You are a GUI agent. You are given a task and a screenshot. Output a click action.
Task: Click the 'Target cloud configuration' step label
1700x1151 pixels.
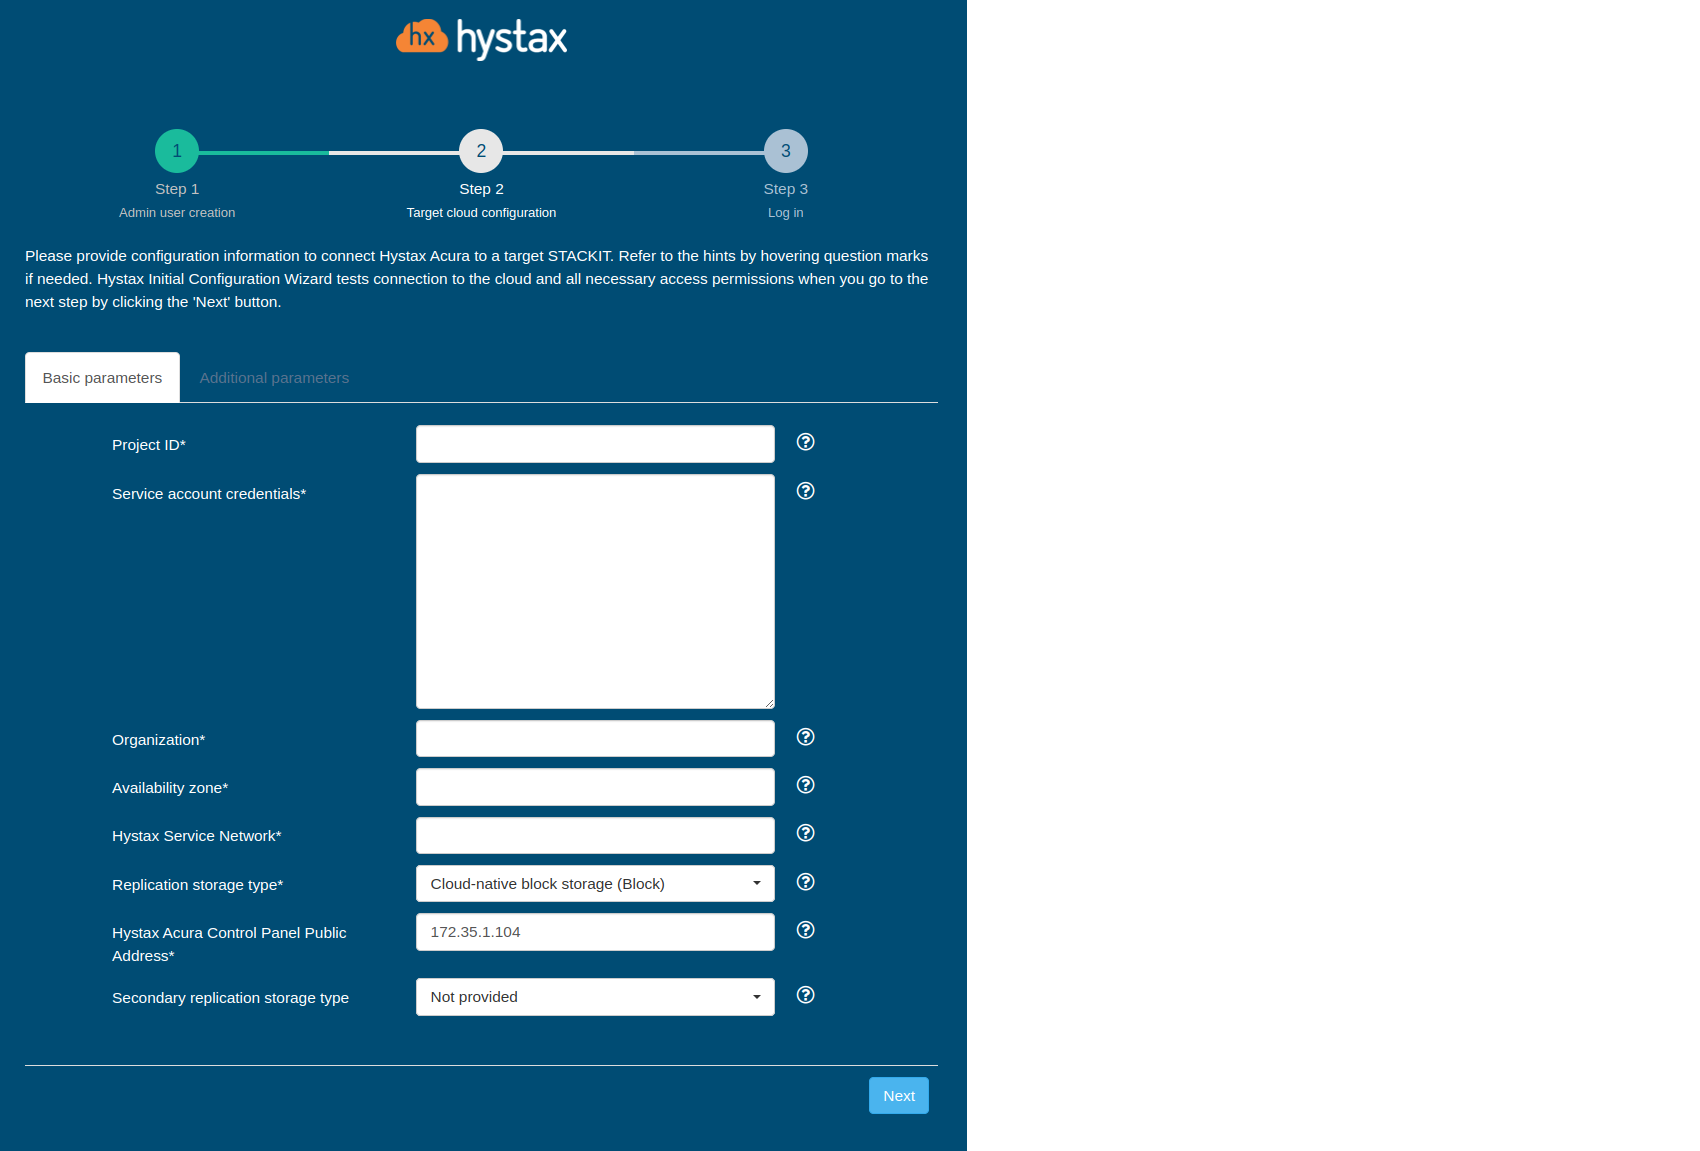(481, 213)
